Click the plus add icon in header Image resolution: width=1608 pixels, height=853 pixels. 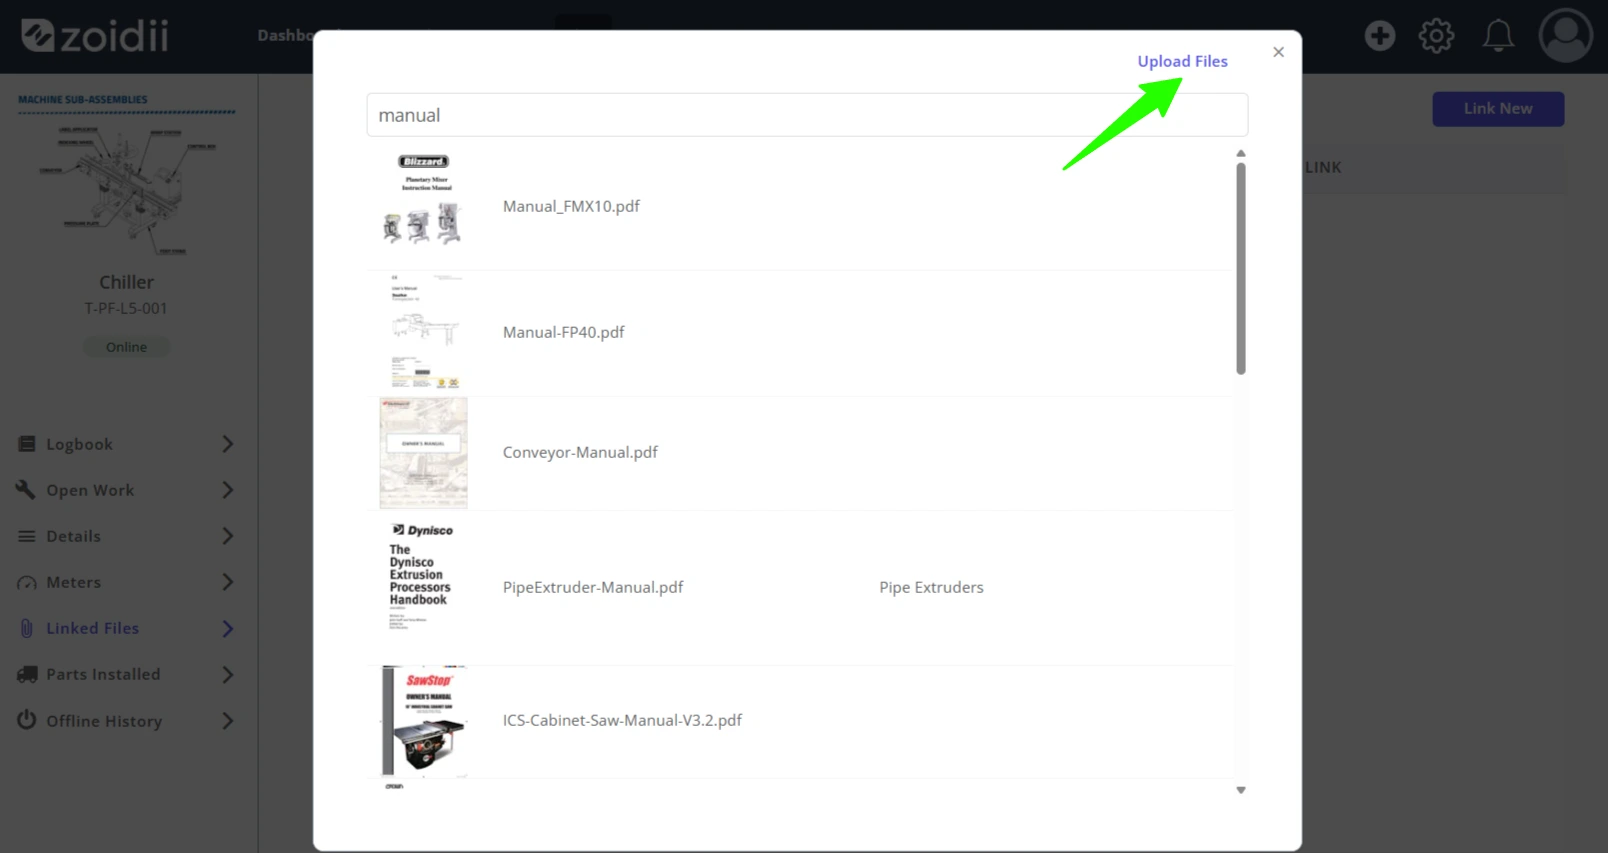tap(1379, 36)
